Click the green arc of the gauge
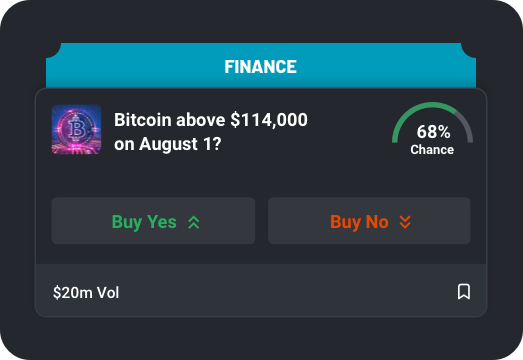Viewport: 523px width, 360px height. (x=412, y=113)
